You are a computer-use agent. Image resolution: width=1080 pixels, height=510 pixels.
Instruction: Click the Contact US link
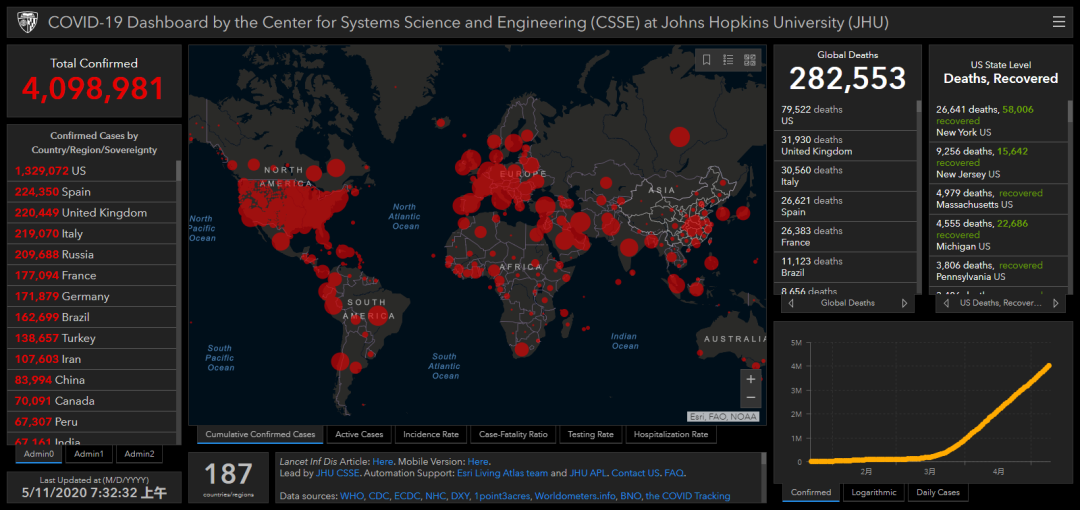pyautogui.click(x=635, y=473)
